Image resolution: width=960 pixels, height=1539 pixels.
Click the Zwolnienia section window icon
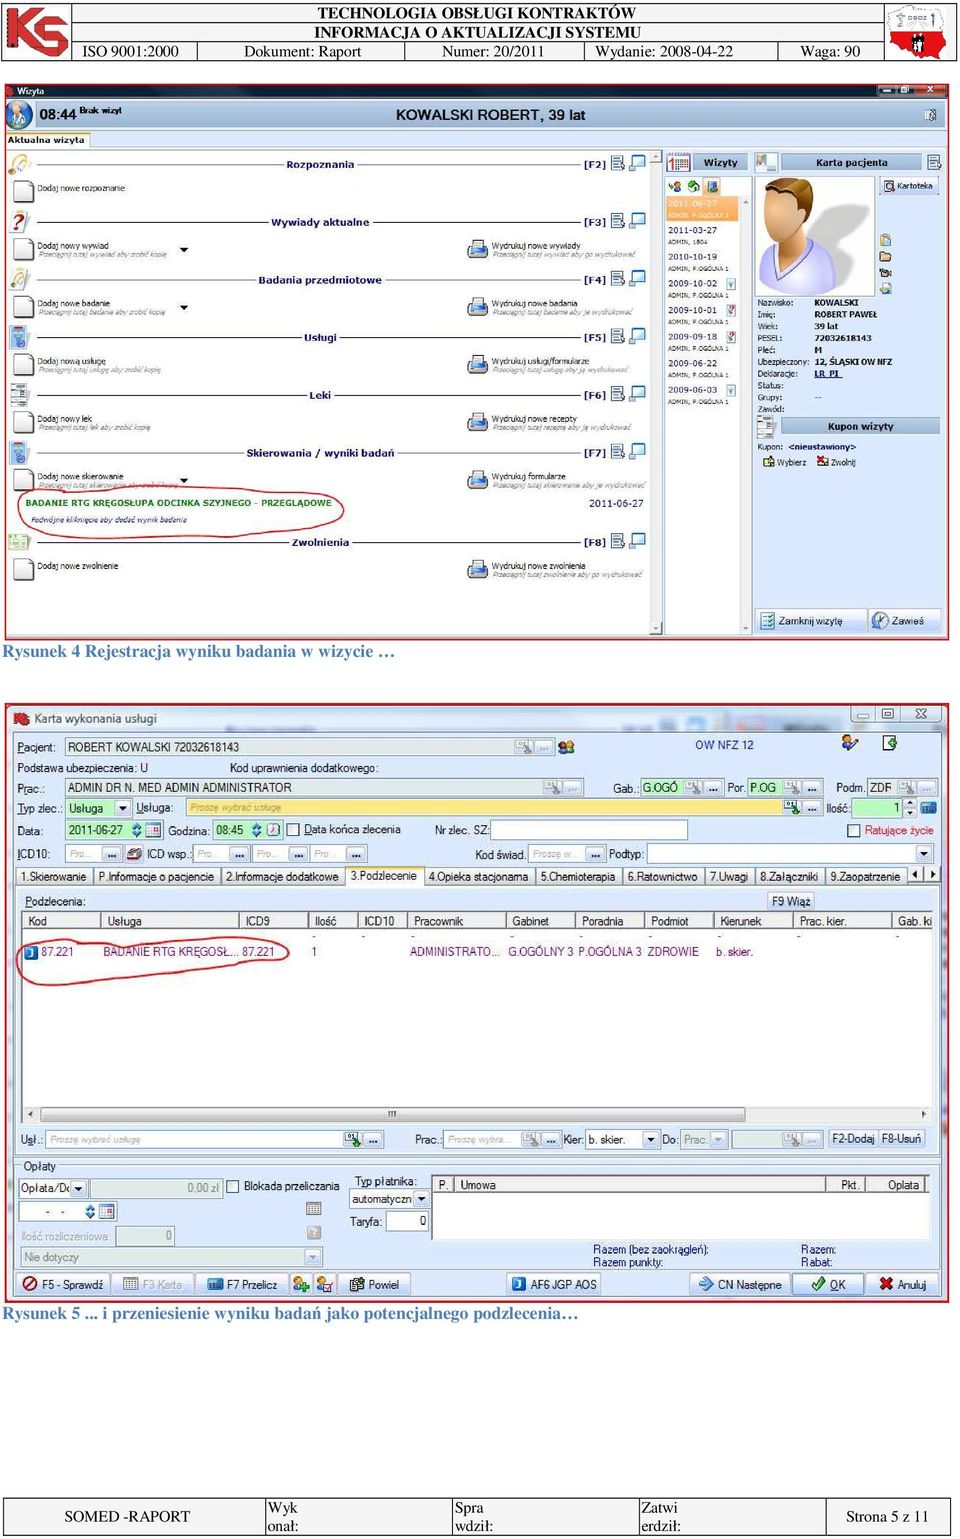[x=638, y=540]
